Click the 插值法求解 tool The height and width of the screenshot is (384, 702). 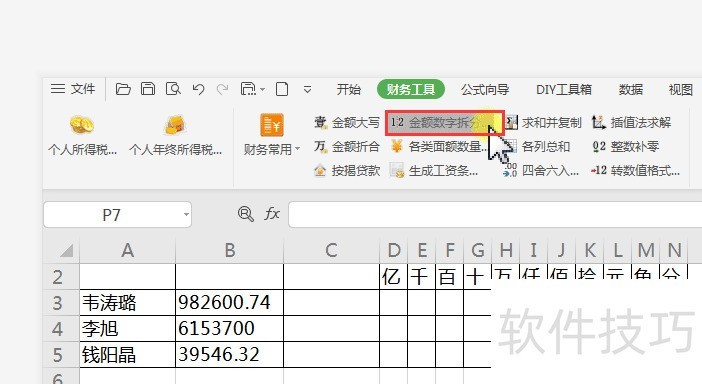tap(631, 123)
